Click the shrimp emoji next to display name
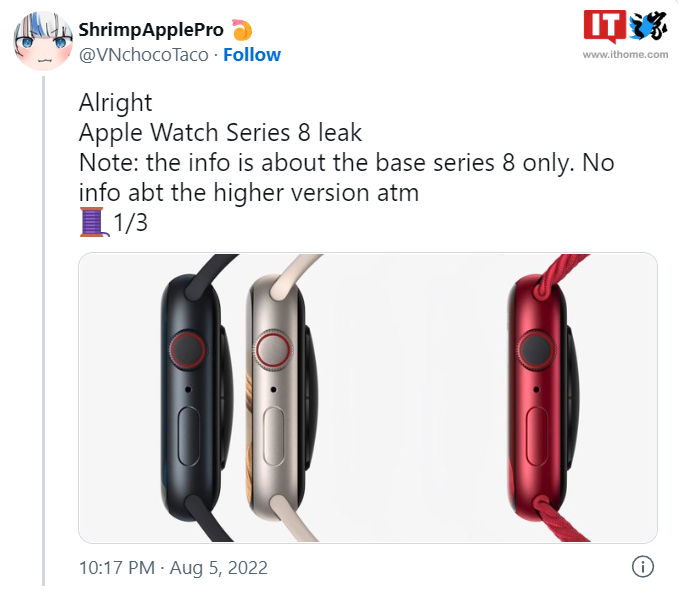 pyautogui.click(x=242, y=30)
